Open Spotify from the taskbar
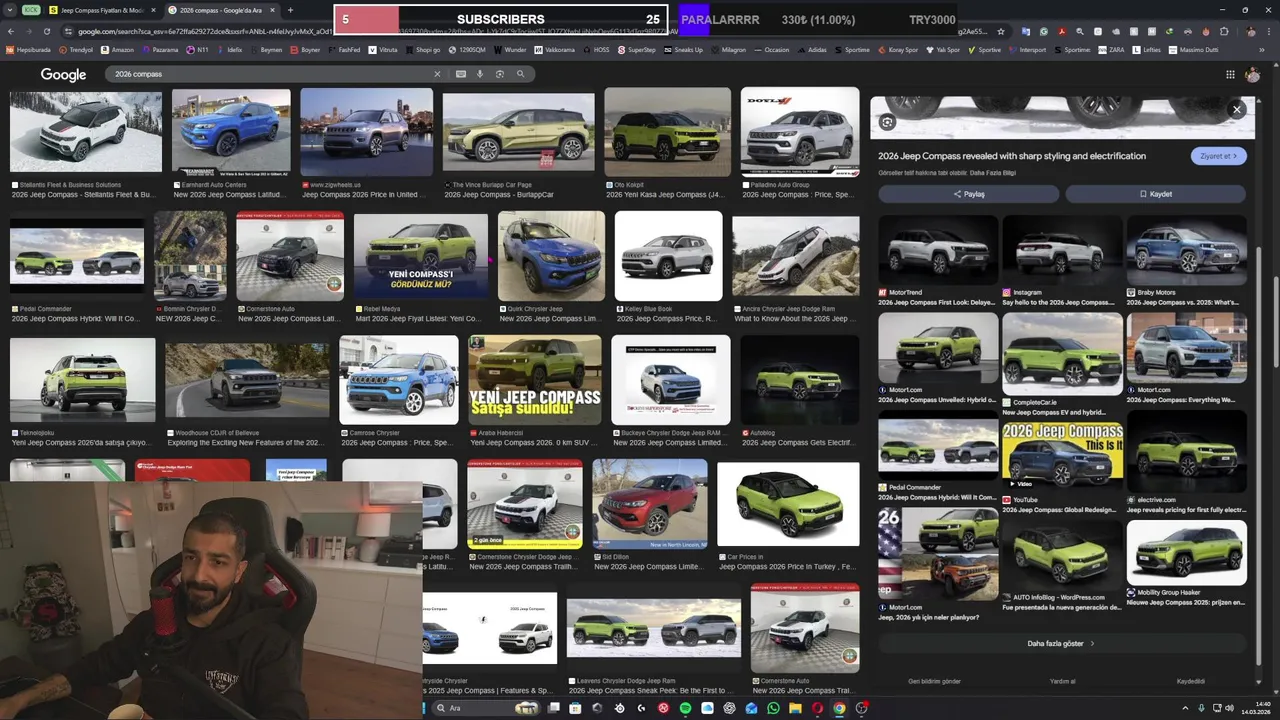This screenshot has width=1280, height=720. click(x=685, y=708)
